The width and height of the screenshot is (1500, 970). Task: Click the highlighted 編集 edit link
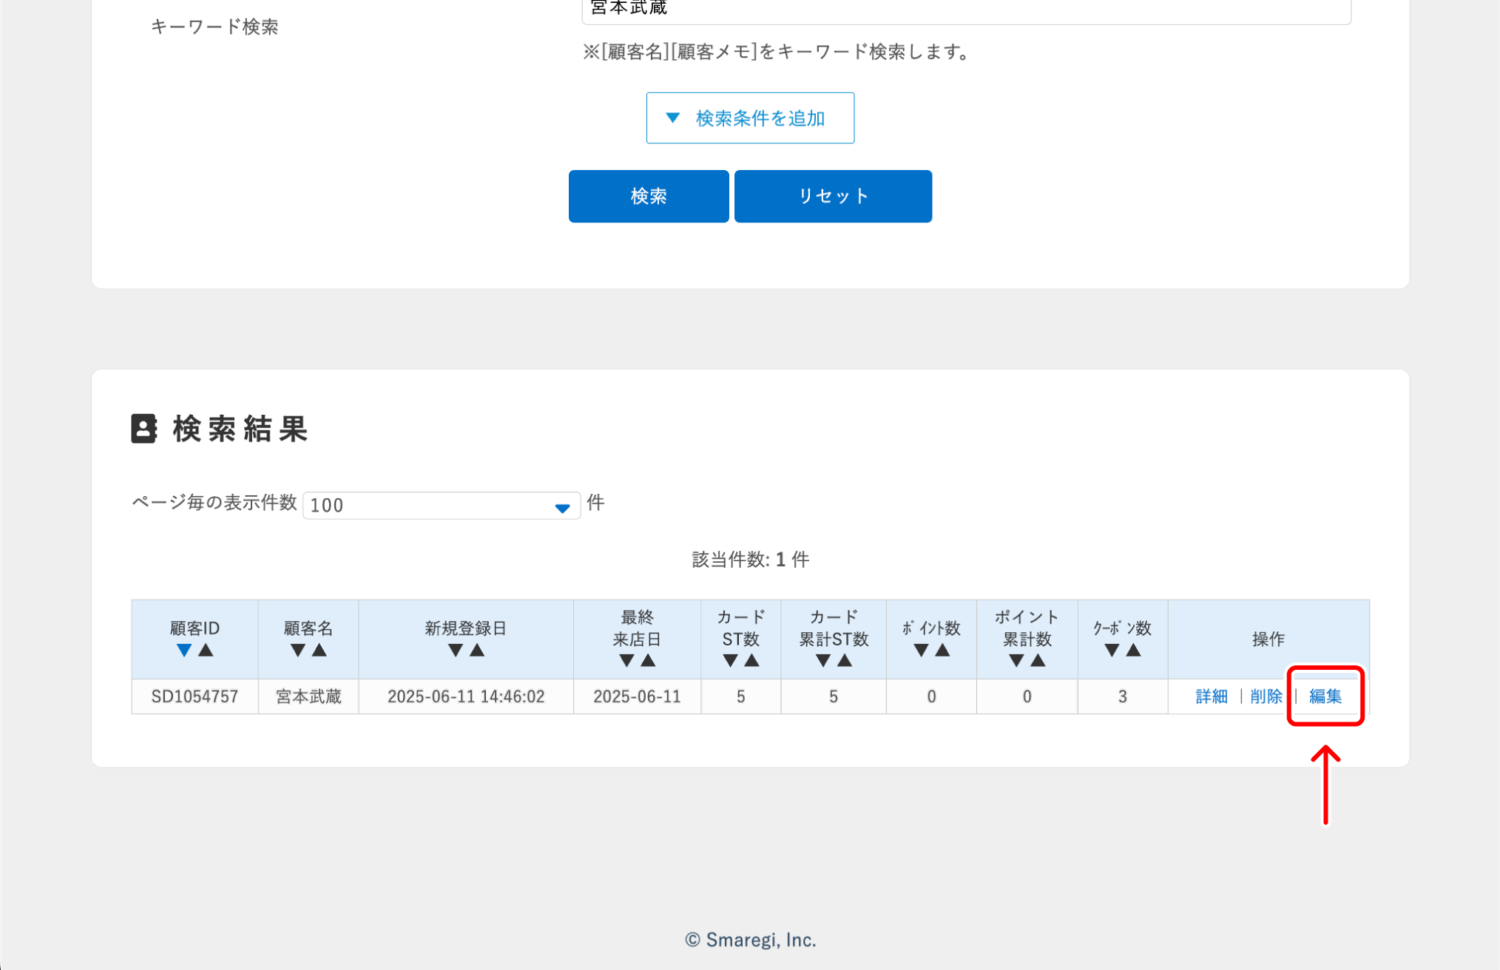1325,696
